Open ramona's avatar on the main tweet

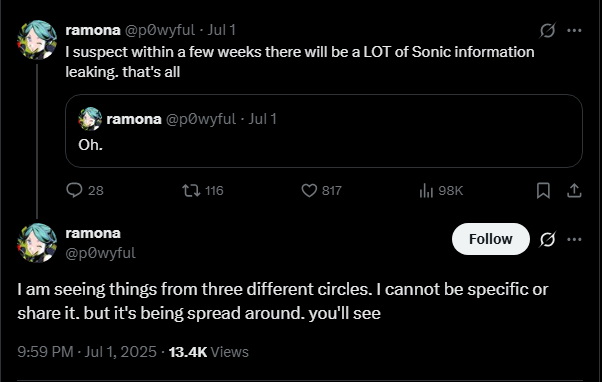37,243
